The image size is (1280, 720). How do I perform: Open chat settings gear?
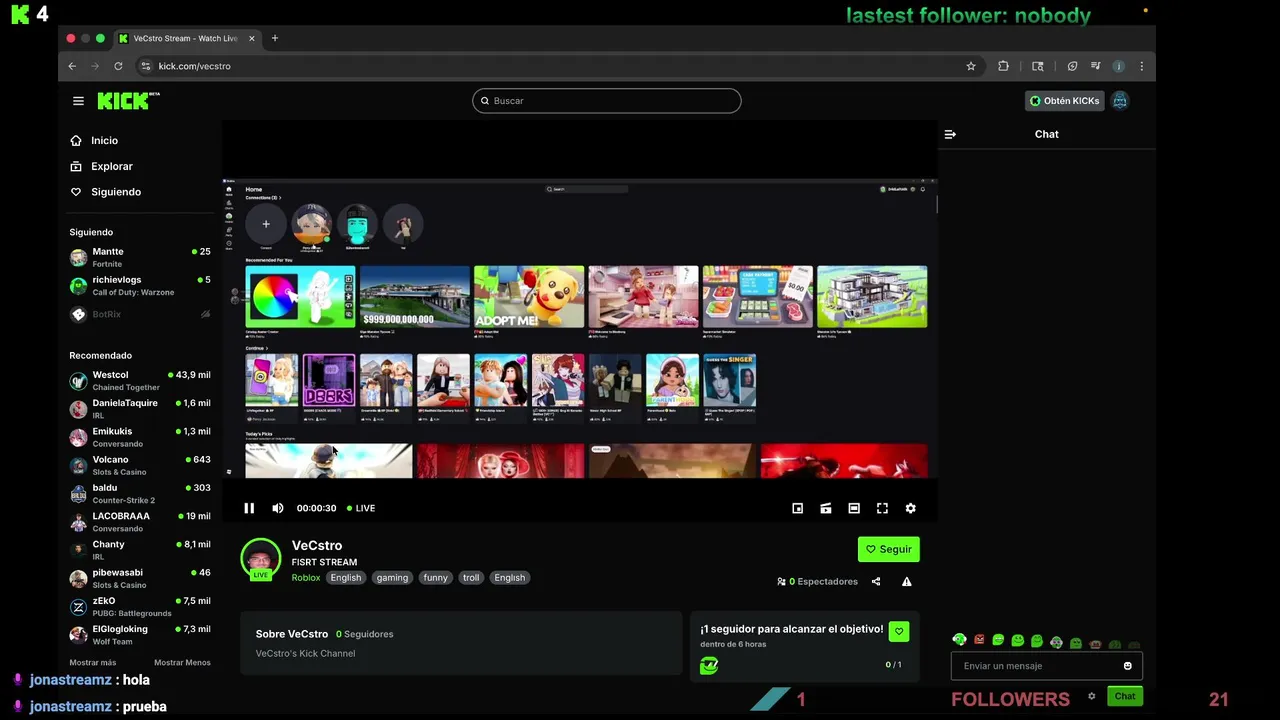pos(1092,696)
